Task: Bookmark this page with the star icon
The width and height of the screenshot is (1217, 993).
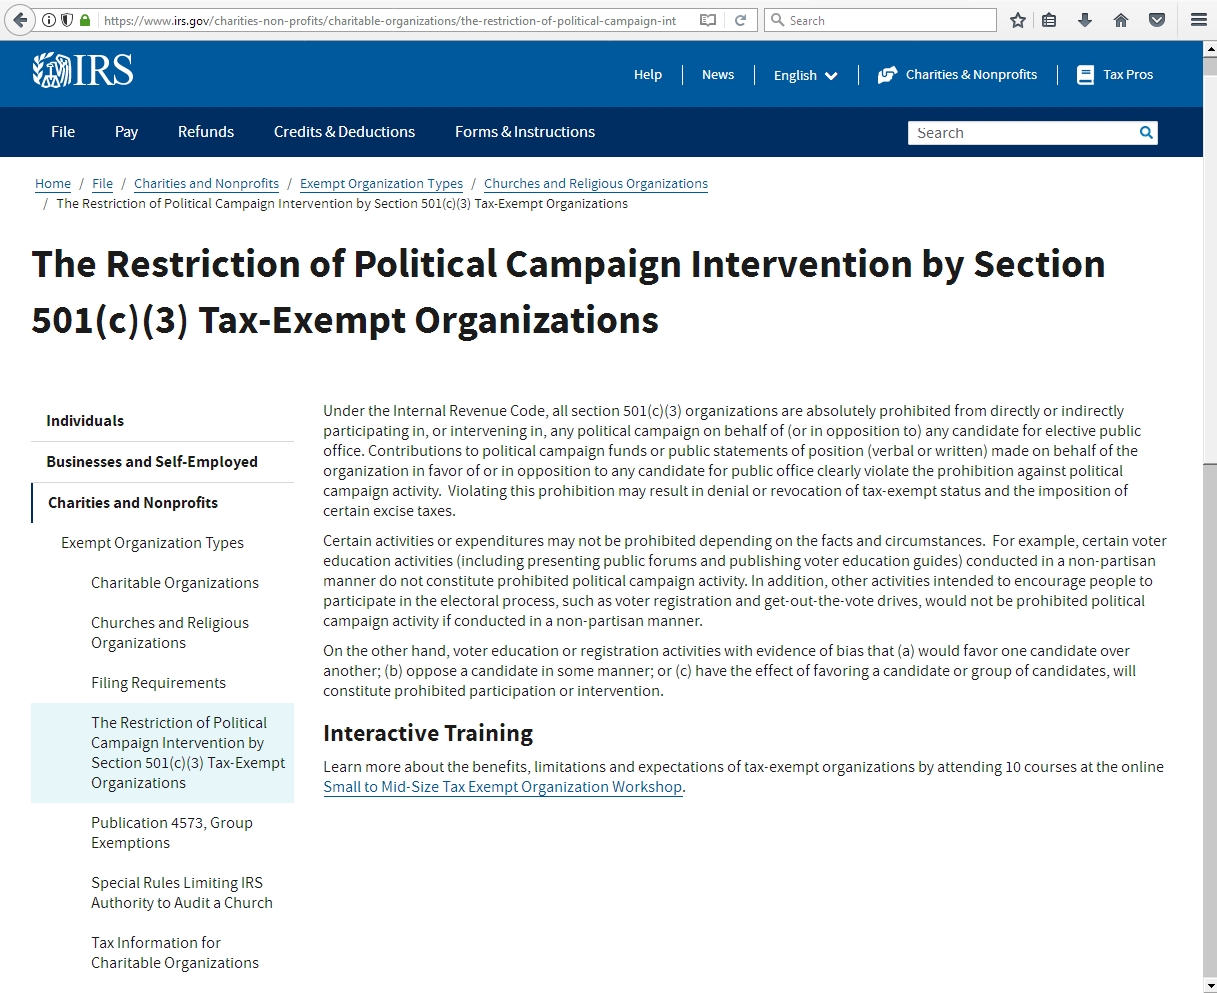Action: [x=1018, y=20]
